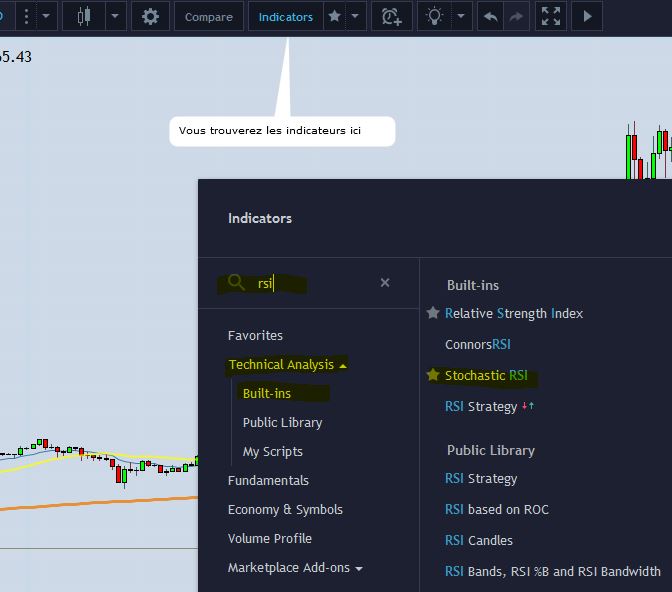Image resolution: width=672 pixels, height=592 pixels.
Task: Choose ConnorsRSI from the Built-ins list
Action: [x=478, y=344]
